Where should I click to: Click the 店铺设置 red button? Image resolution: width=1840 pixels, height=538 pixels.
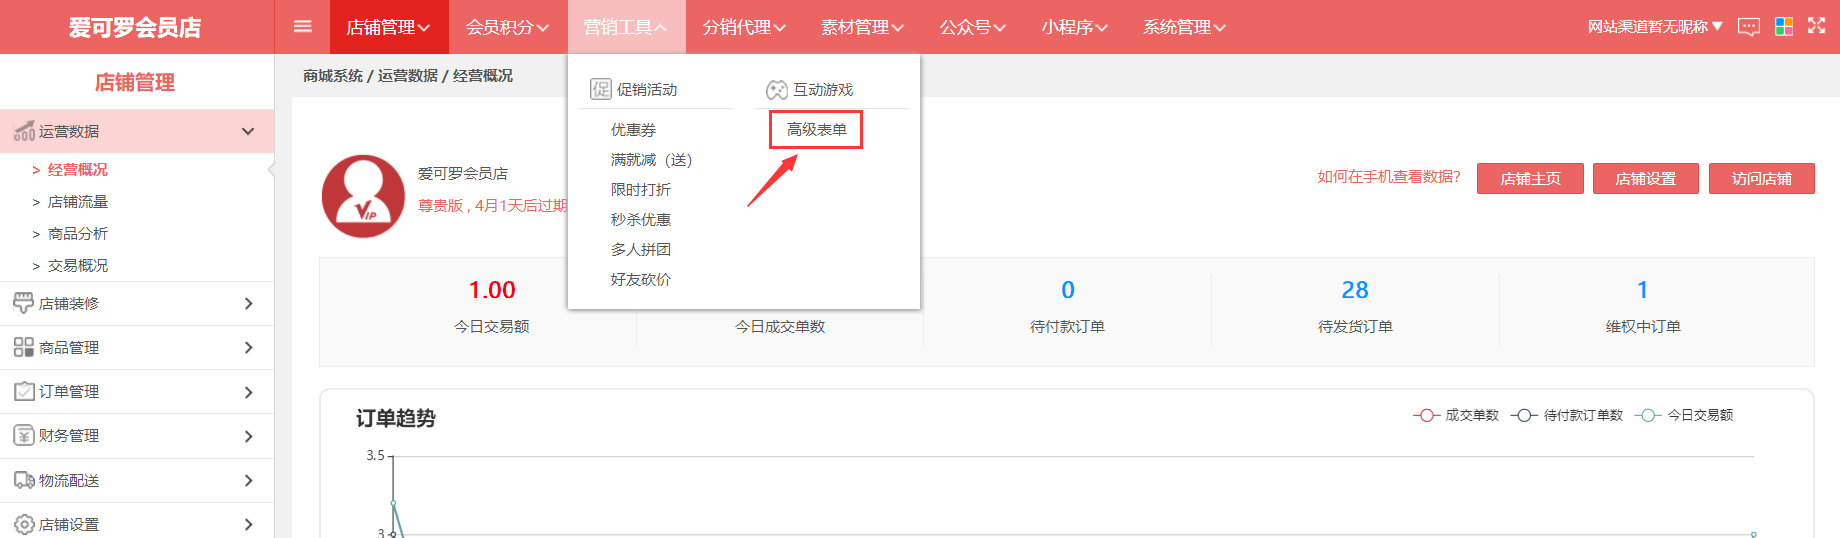(x=1645, y=179)
